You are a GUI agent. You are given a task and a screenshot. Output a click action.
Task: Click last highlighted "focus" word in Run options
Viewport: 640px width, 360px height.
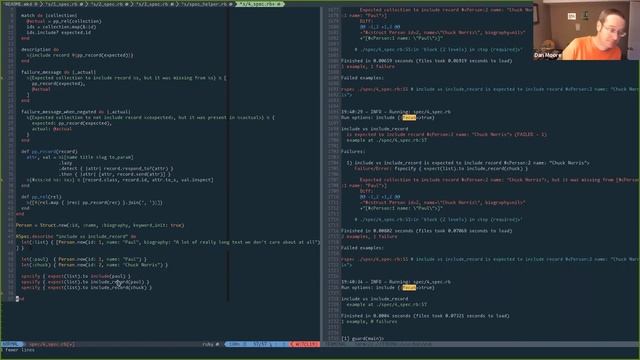(409, 288)
